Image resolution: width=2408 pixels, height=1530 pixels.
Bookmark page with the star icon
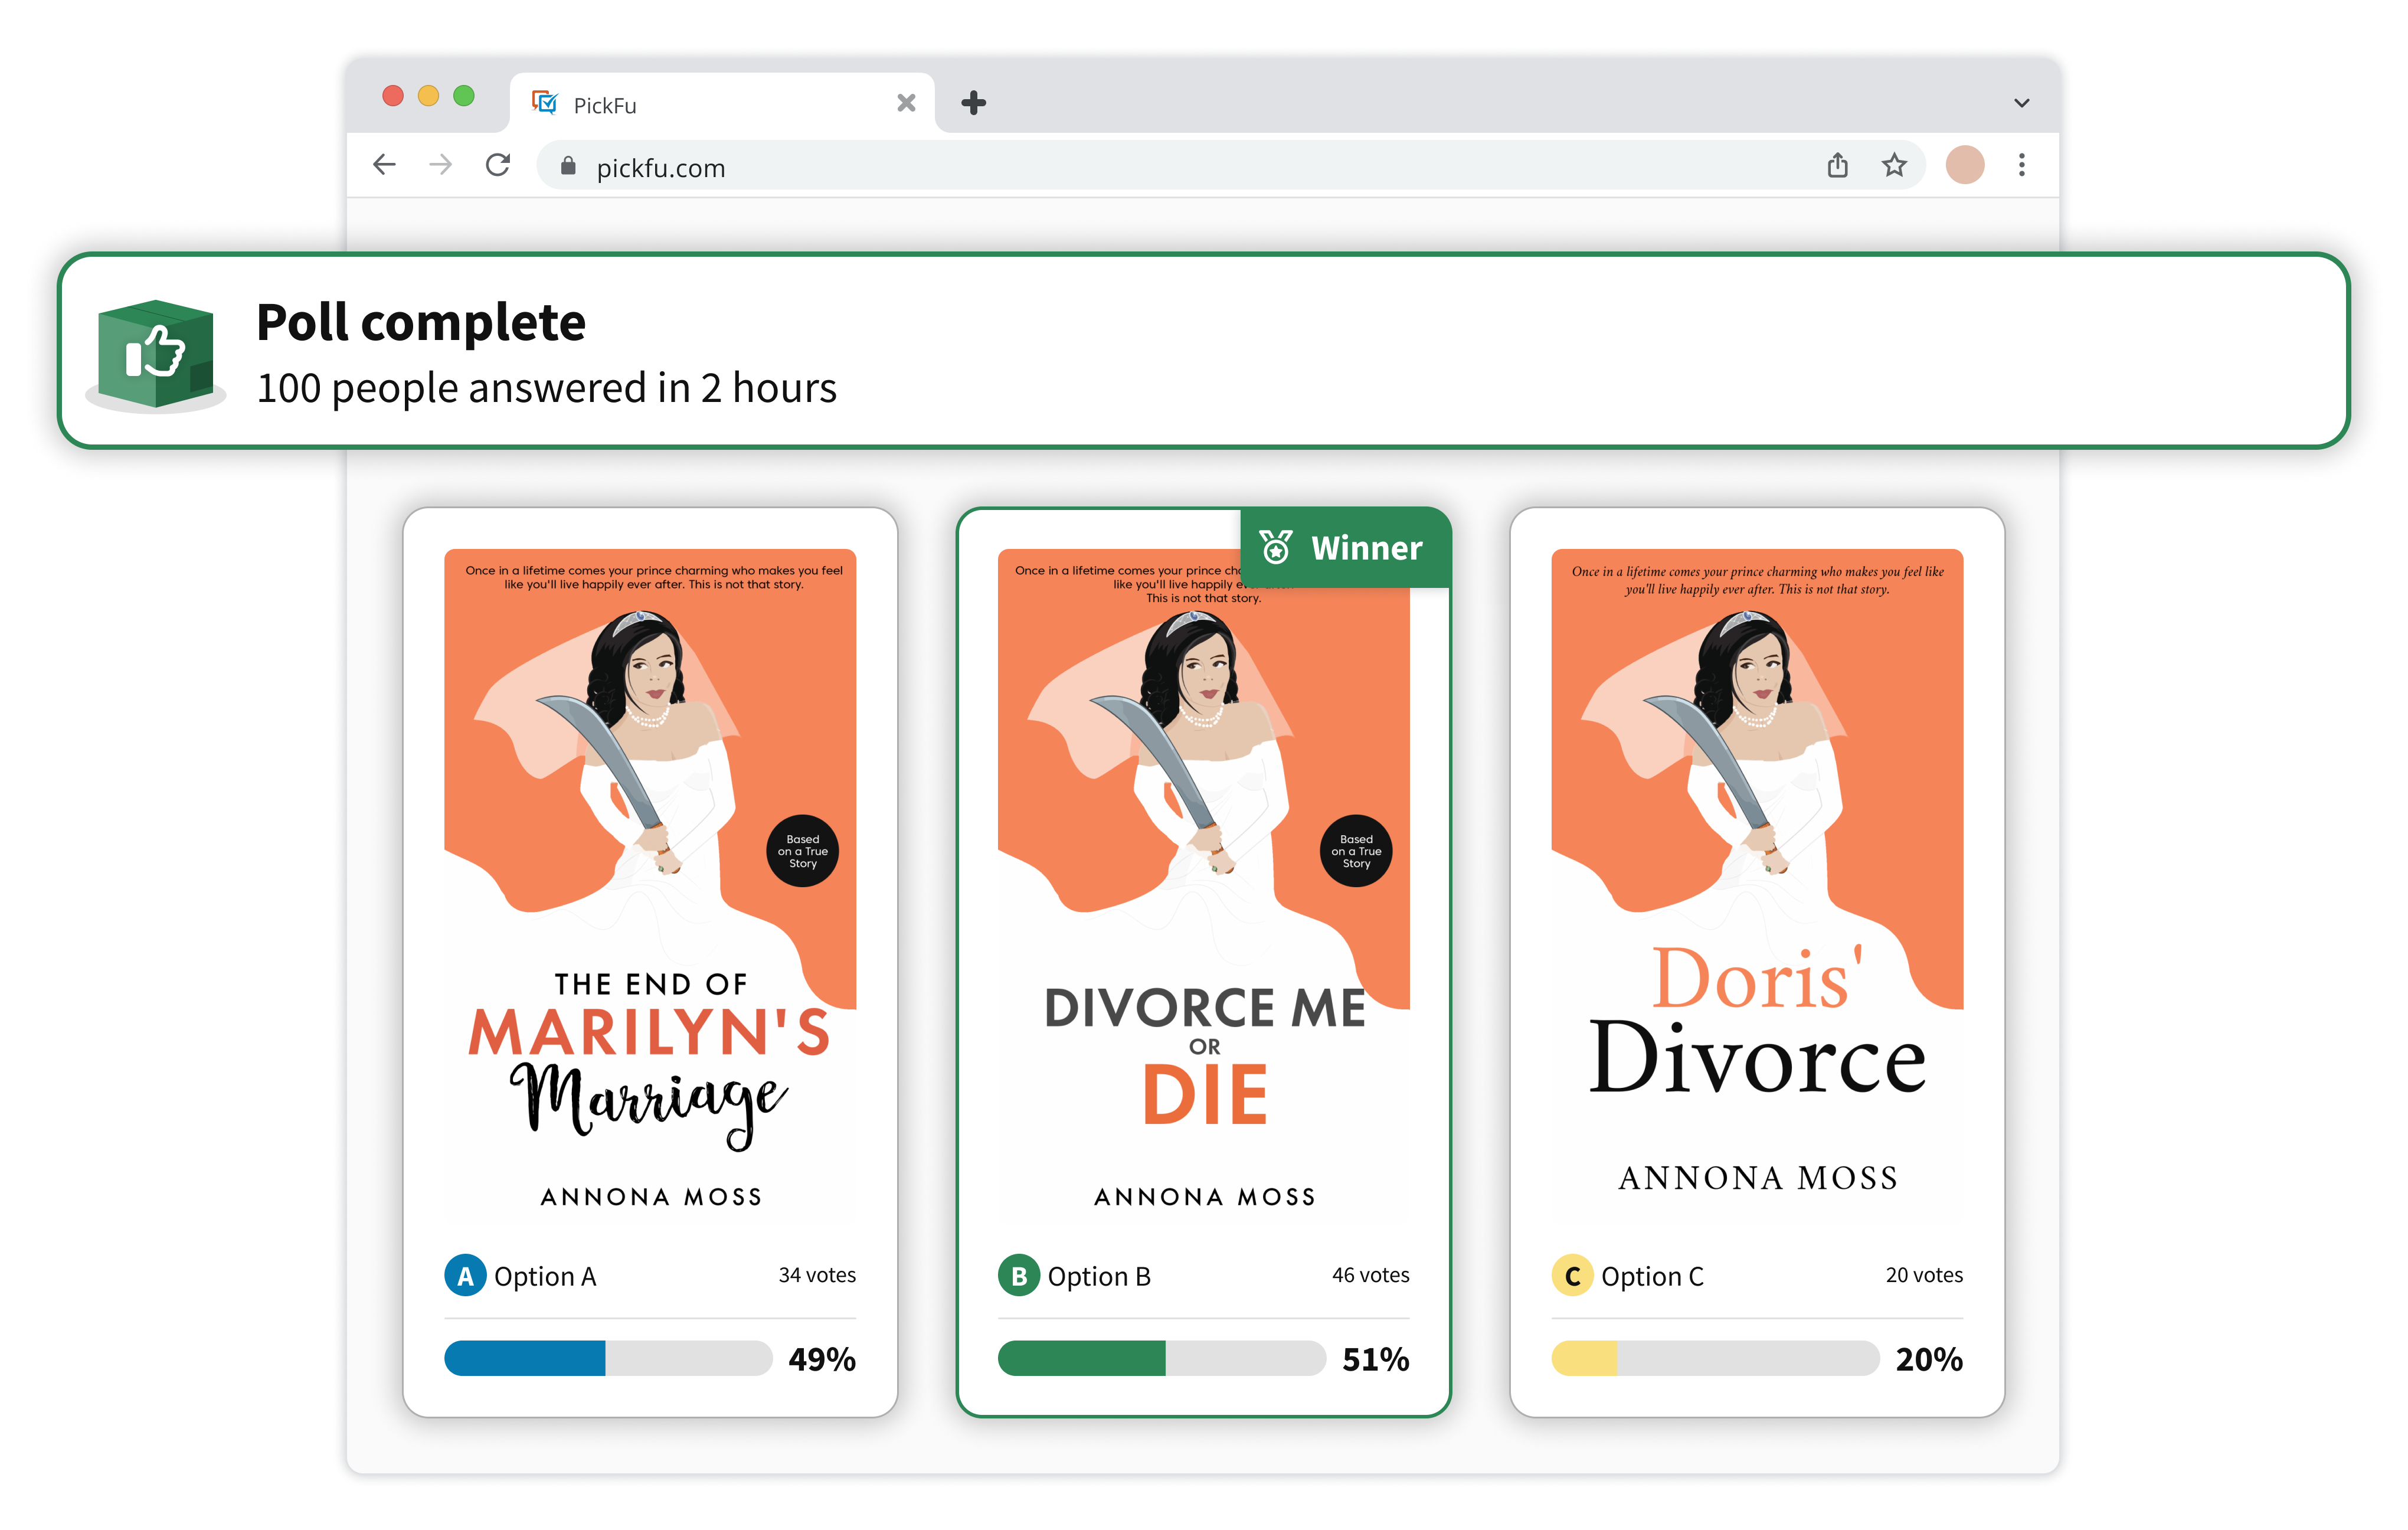pos(1894,165)
